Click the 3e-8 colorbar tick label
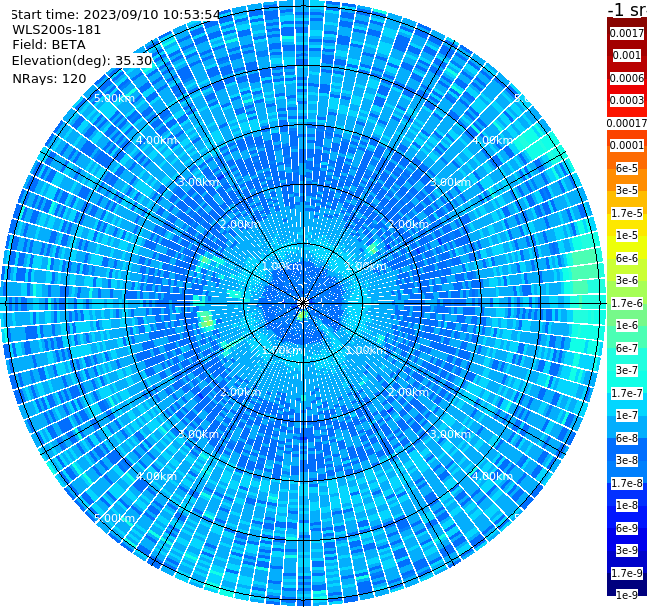The width and height of the screenshot is (647, 607). (x=627, y=460)
